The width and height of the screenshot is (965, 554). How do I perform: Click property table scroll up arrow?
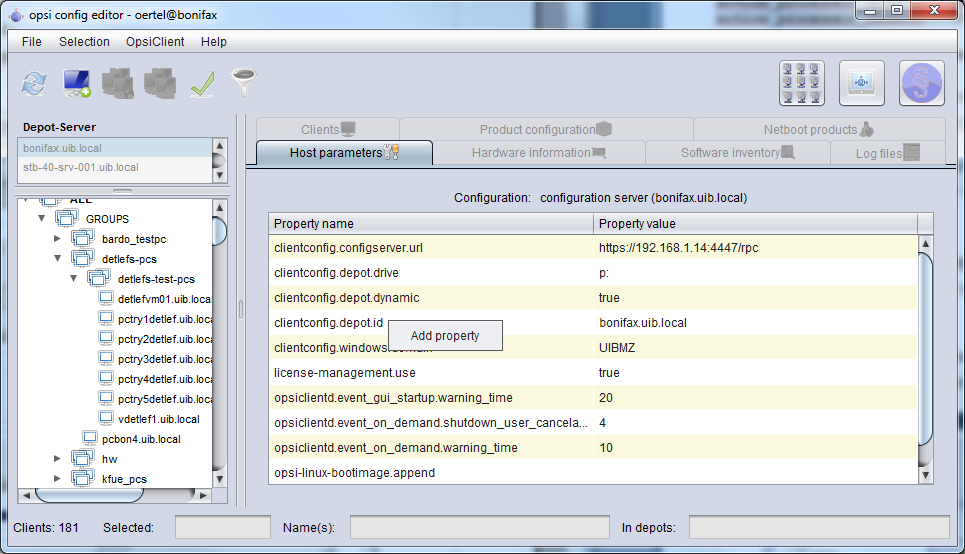pyautogui.click(x=926, y=243)
